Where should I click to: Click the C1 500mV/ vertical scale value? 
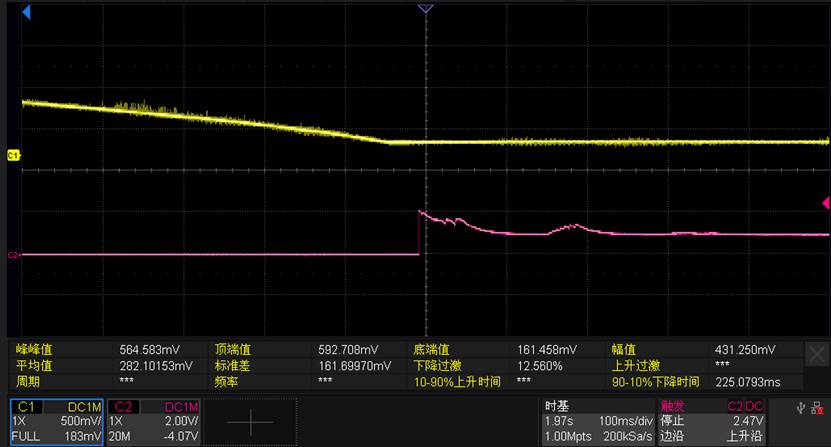[x=81, y=421]
